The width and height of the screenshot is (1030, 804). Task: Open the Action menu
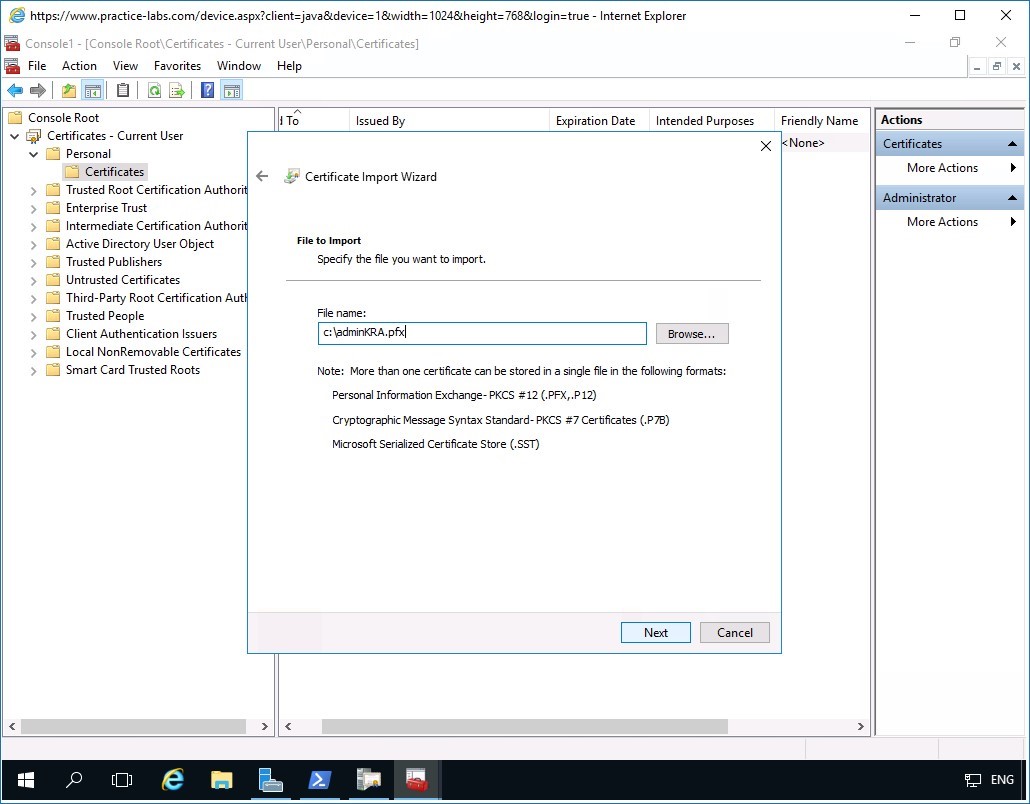[79, 66]
